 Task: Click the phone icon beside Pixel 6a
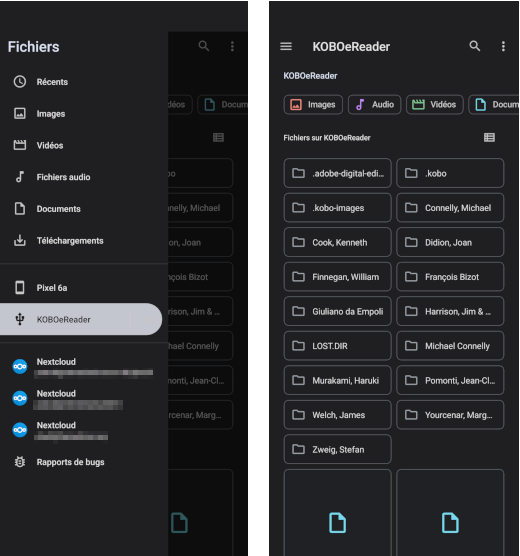tap(20, 288)
